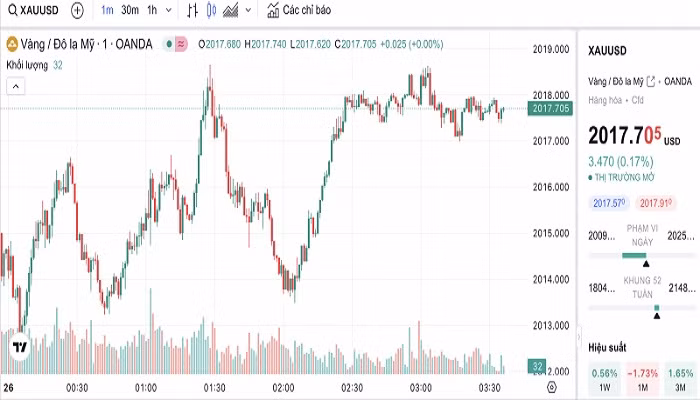The image size is (700, 400).
Task: Open the Vàng / Đô la Mỹ external link icon
Action: click(x=651, y=82)
